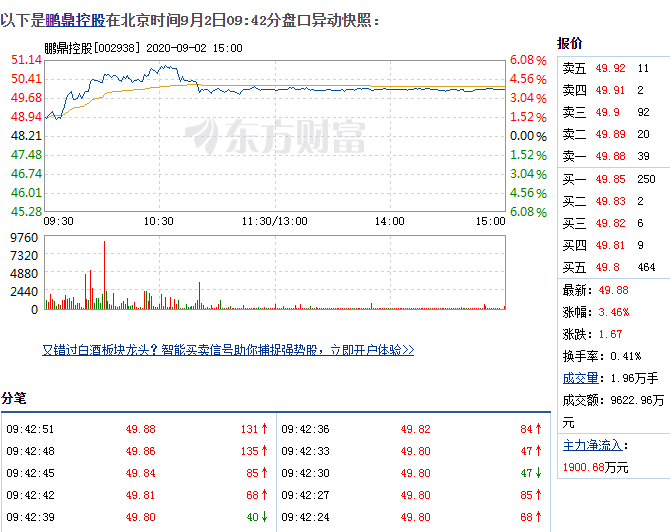670x532 pixels.
Task: Click the 最新 49.88 latest price value
Action: tap(614, 291)
